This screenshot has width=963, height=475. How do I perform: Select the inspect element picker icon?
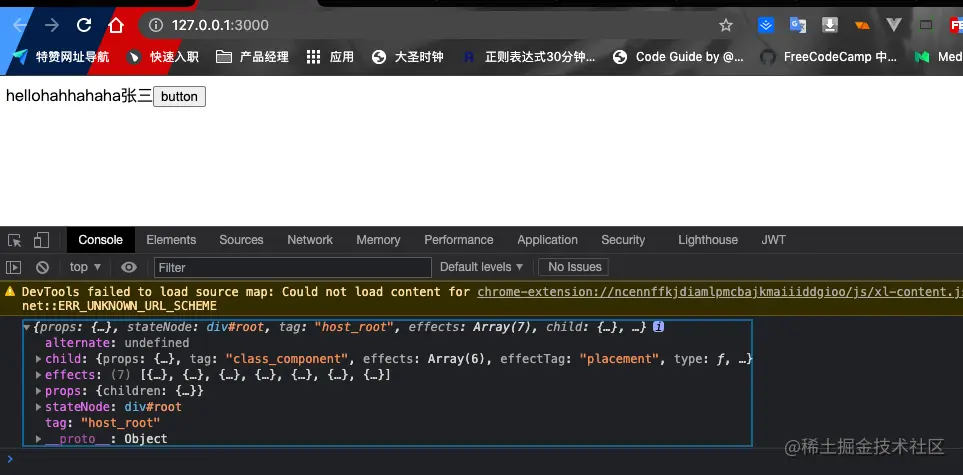15,240
